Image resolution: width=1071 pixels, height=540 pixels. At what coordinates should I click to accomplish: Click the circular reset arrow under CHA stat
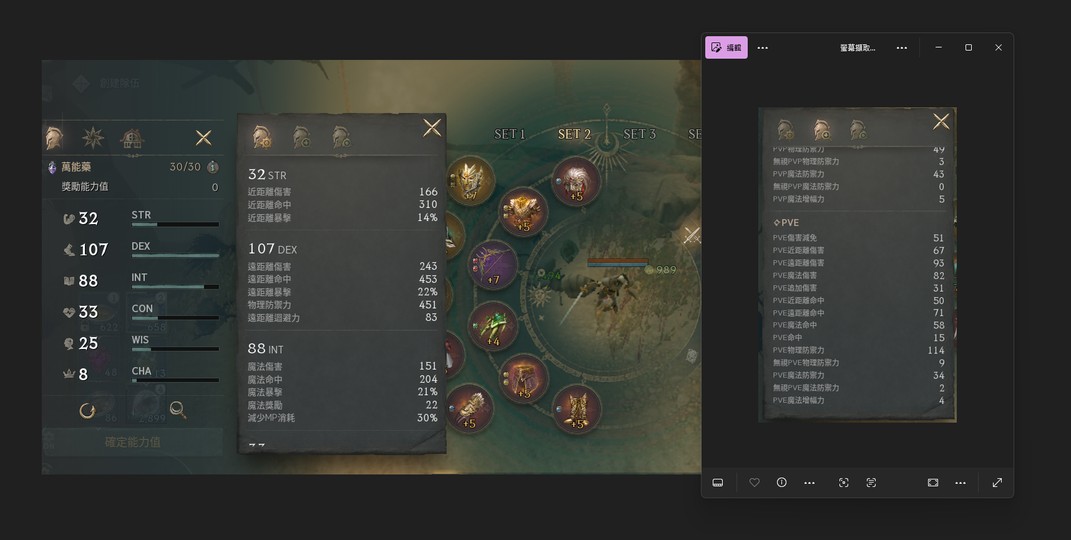[x=87, y=410]
